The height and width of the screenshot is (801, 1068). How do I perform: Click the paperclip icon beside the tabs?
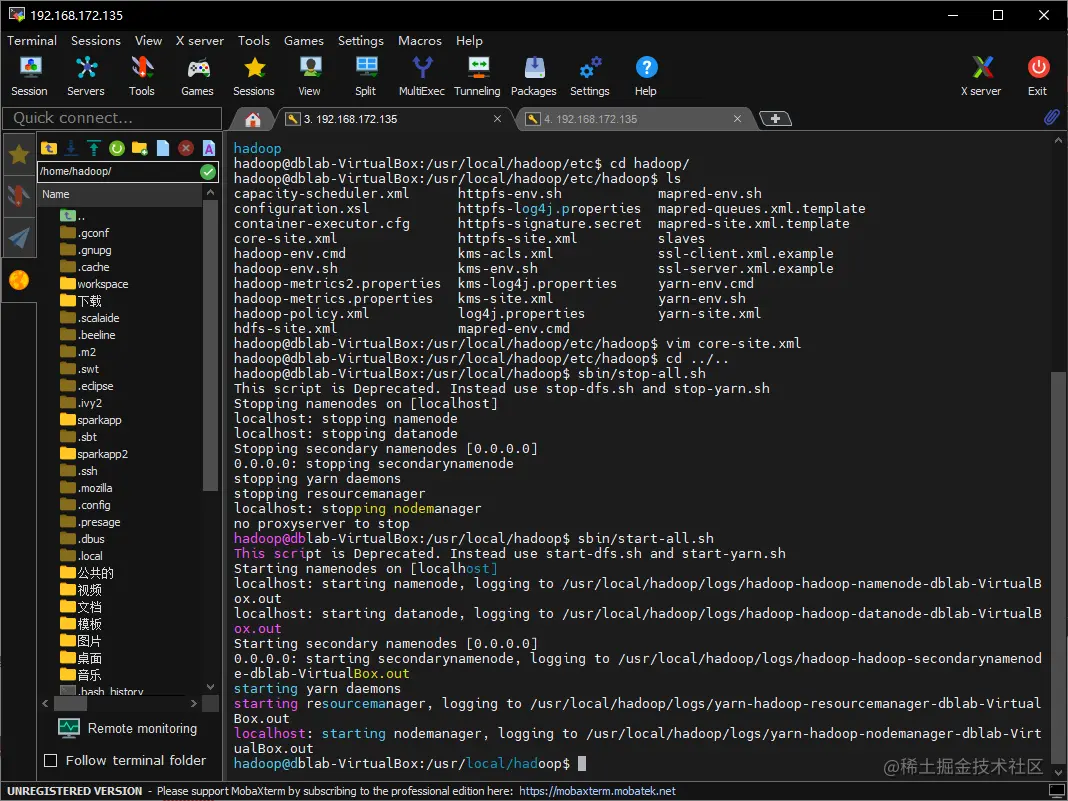pos(1051,118)
